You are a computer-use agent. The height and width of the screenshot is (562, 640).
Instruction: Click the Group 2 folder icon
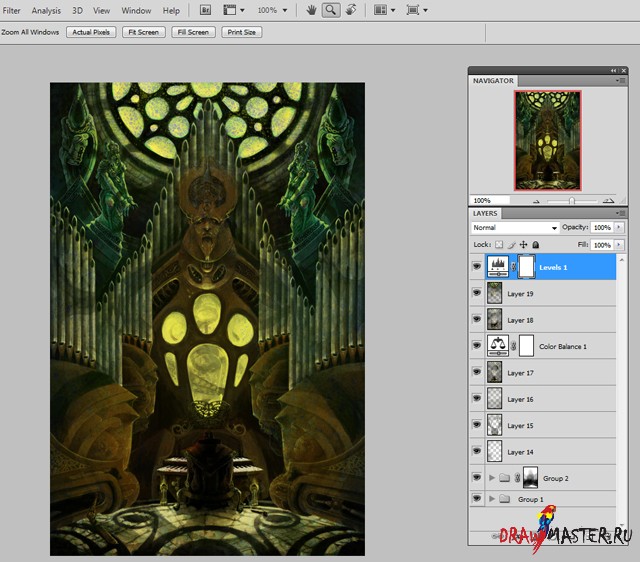pos(505,478)
